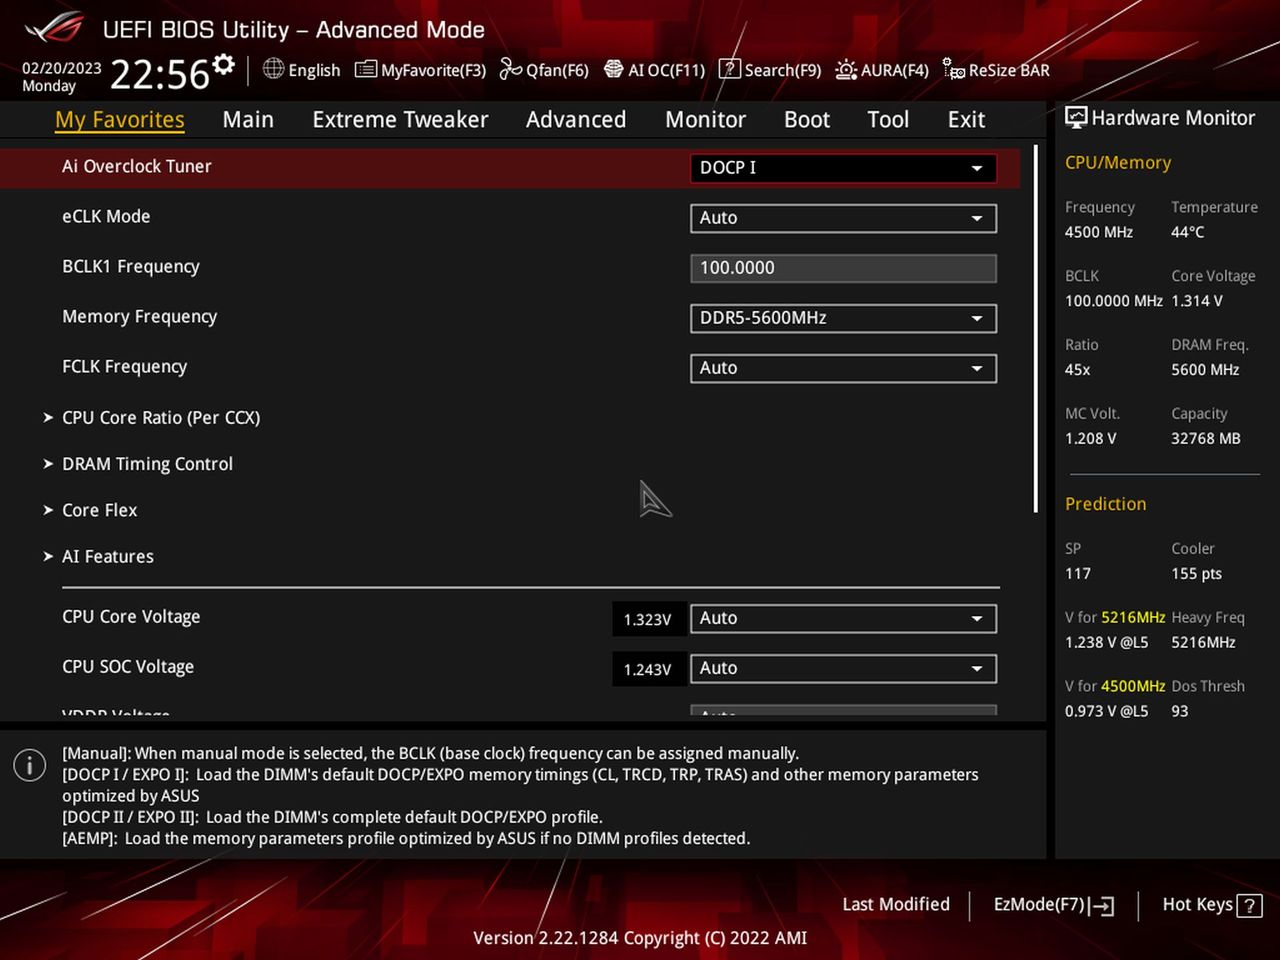Screen dimensions: 1280x960
Task: Go to the Boot tab
Action: (807, 120)
